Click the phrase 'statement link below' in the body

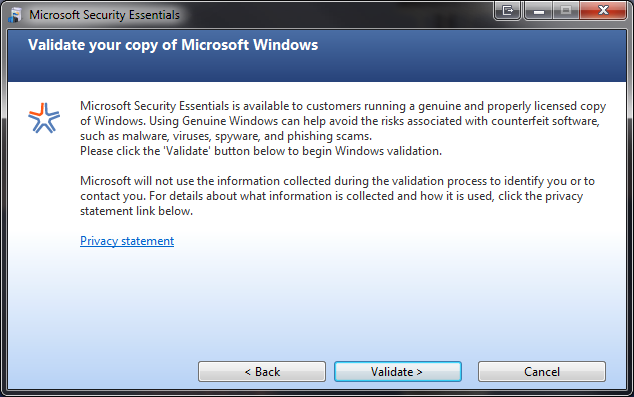[x=135, y=211]
